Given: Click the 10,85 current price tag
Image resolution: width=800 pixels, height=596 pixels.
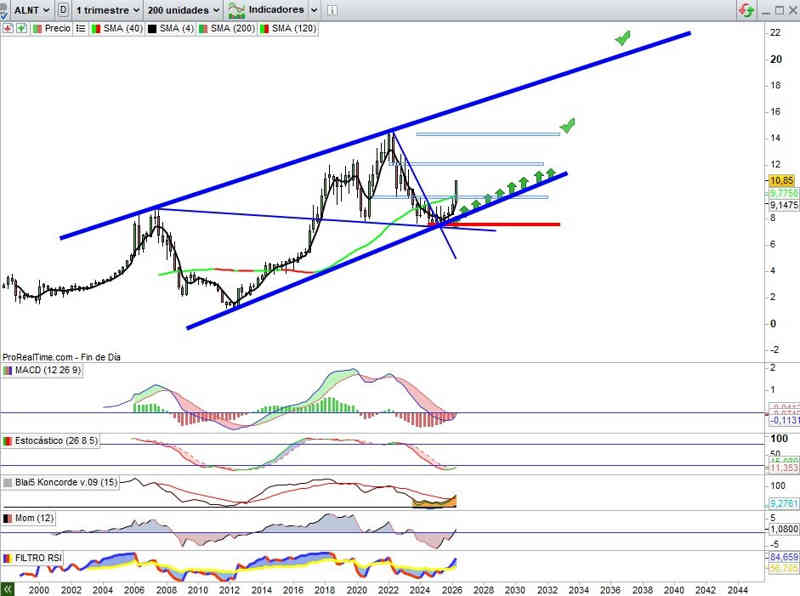Looking at the screenshot, I should [781, 180].
